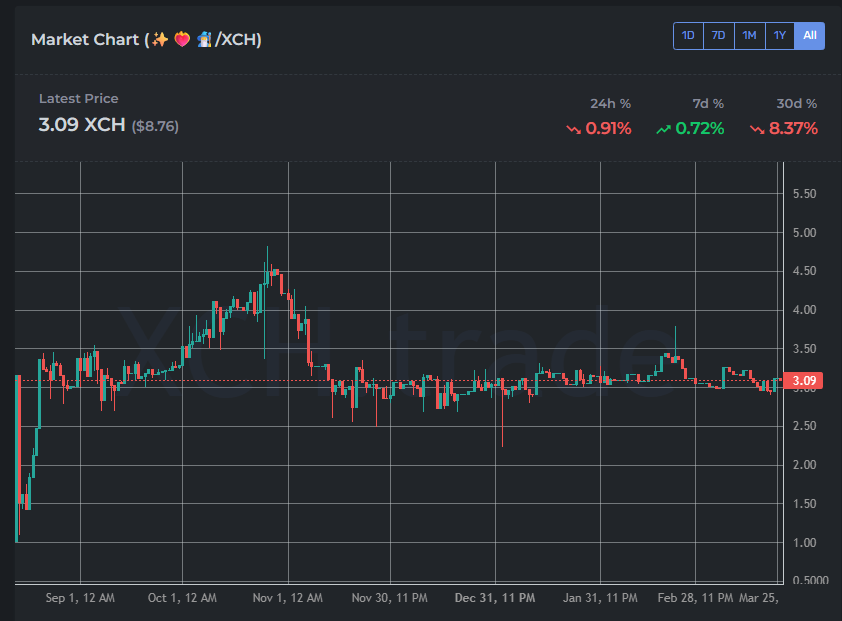This screenshot has height=621, width=842.
Task: Click the Jan 31, 11 PM axis label
Action: (x=600, y=598)
